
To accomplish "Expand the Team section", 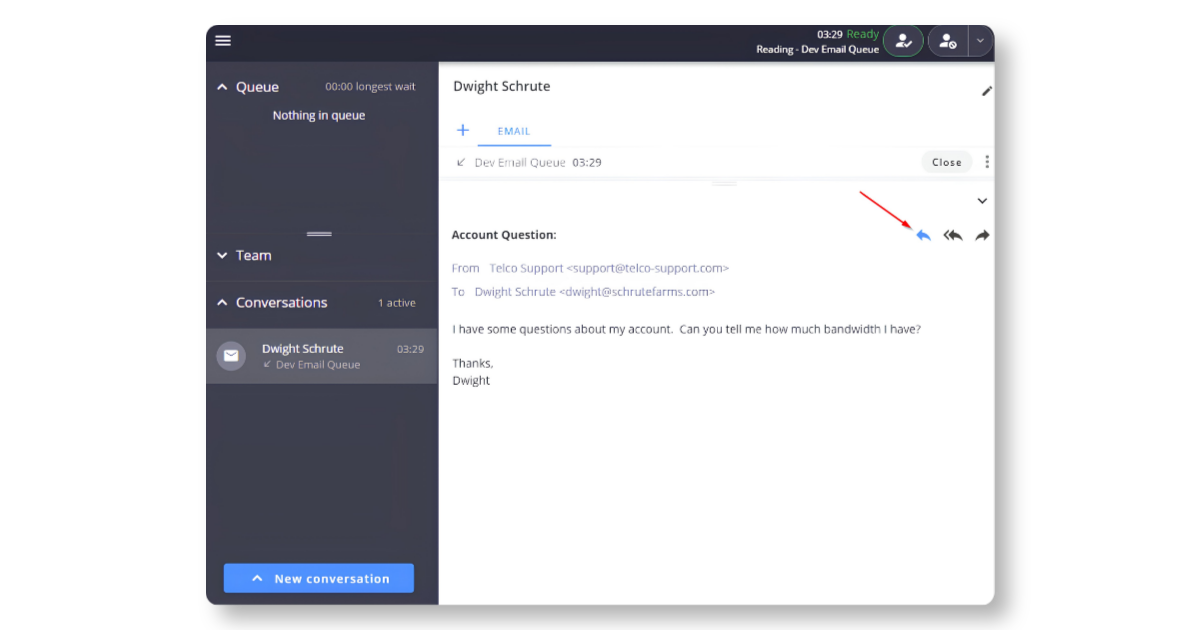I will [222, 256].
